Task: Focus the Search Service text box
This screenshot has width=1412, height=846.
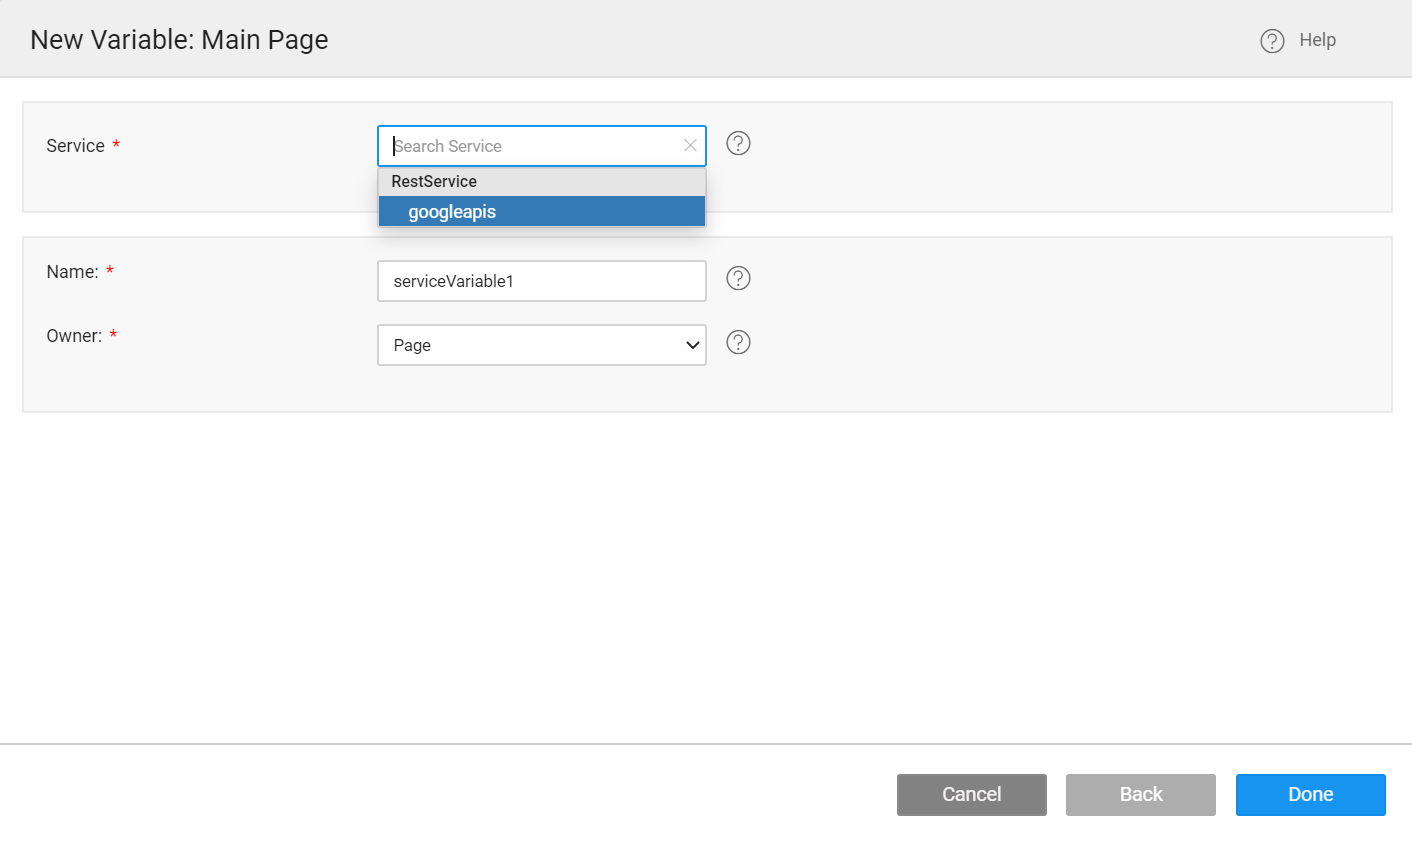Action: [530, 145]
